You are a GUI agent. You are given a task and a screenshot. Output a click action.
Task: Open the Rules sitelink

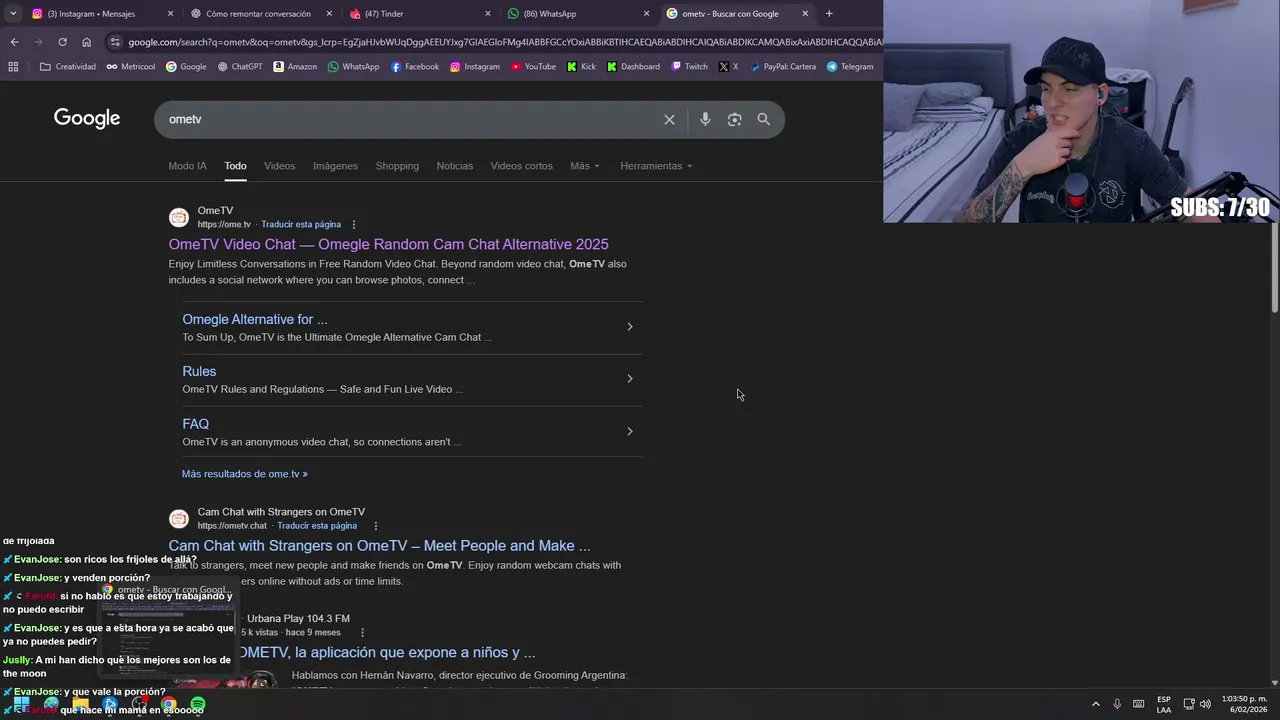199,371
